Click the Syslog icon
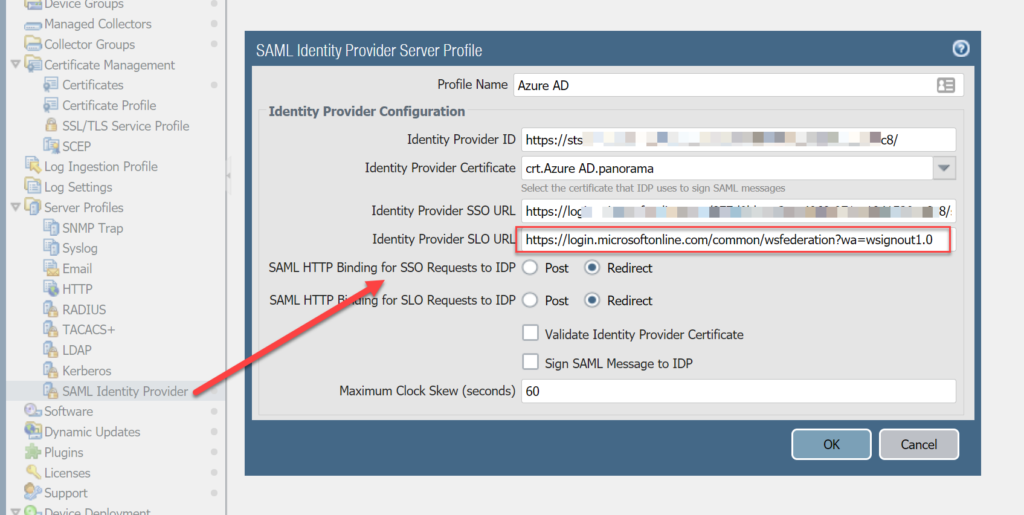Viewport: 1024px width, 515px height. tap(51, 248)
